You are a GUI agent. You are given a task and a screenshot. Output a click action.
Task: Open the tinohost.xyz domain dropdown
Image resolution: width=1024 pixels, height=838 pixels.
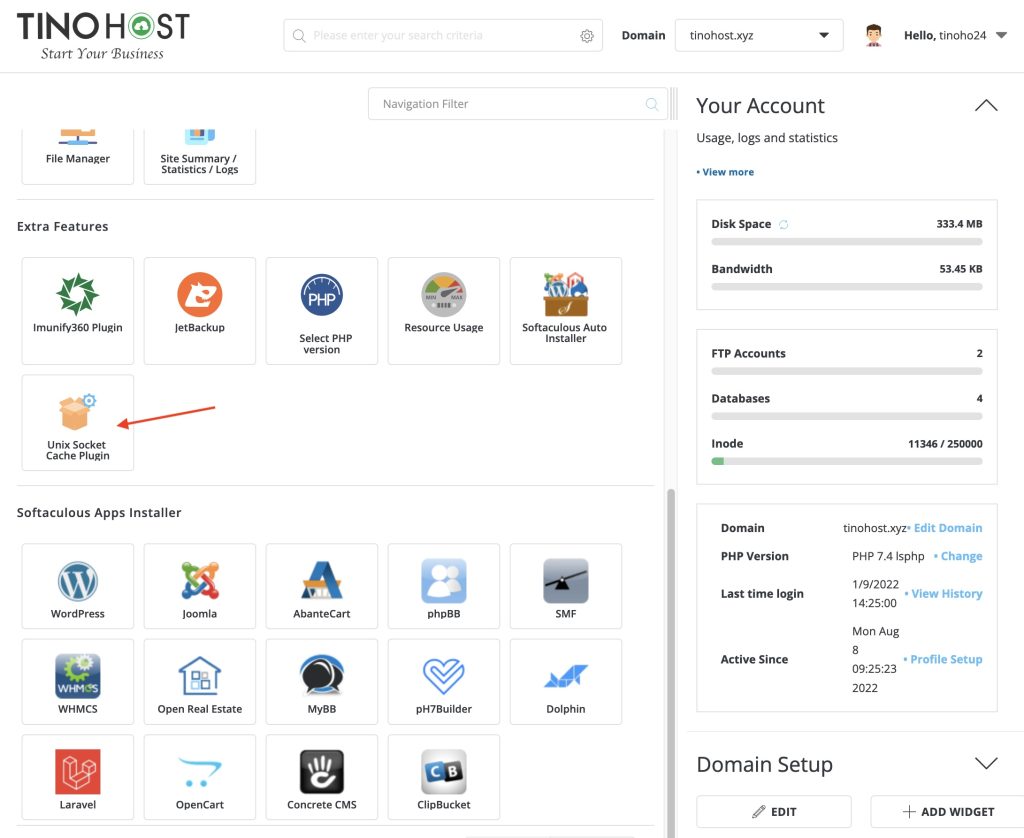(759, 35)
